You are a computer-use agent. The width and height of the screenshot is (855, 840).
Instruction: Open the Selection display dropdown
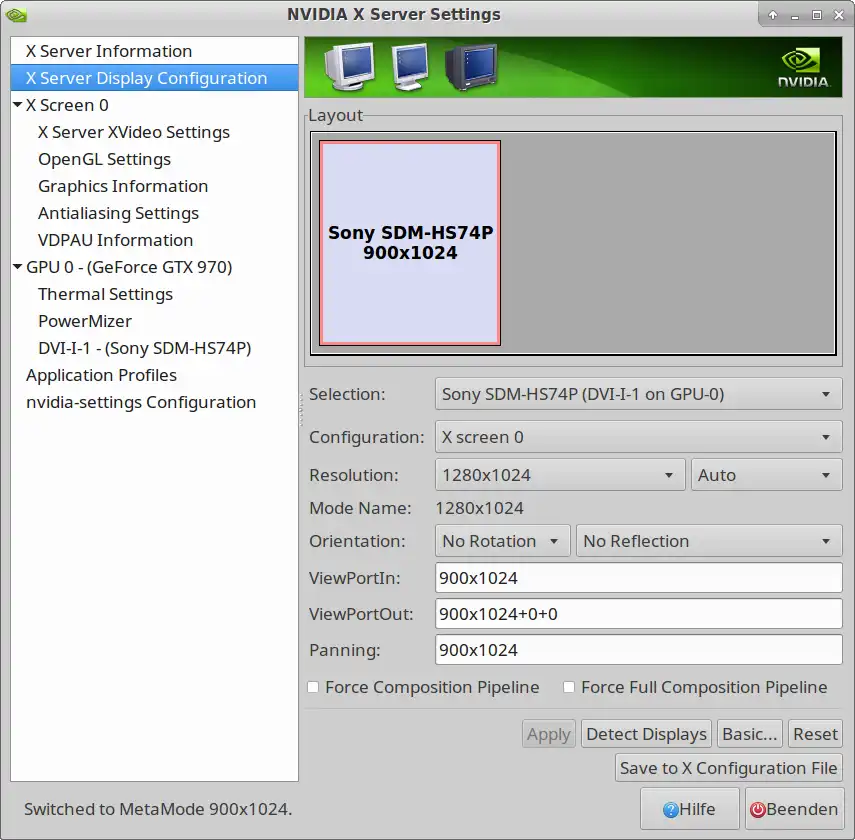[639, 394]
